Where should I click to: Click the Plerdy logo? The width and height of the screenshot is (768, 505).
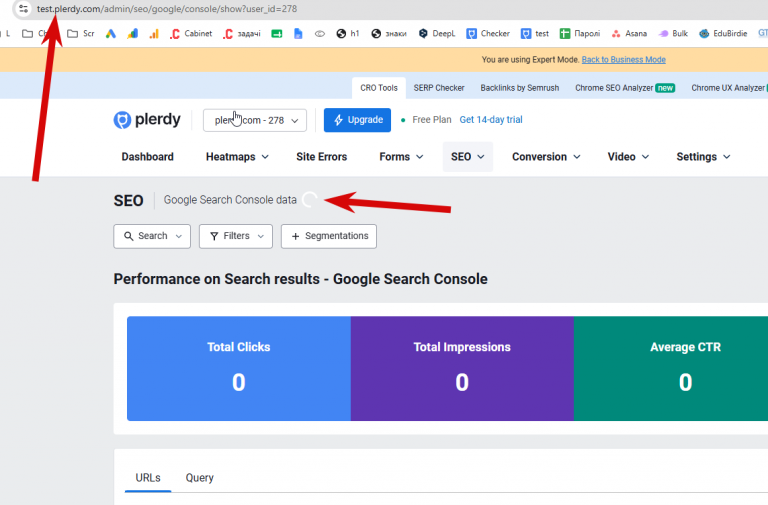click(x=147, y=120)
